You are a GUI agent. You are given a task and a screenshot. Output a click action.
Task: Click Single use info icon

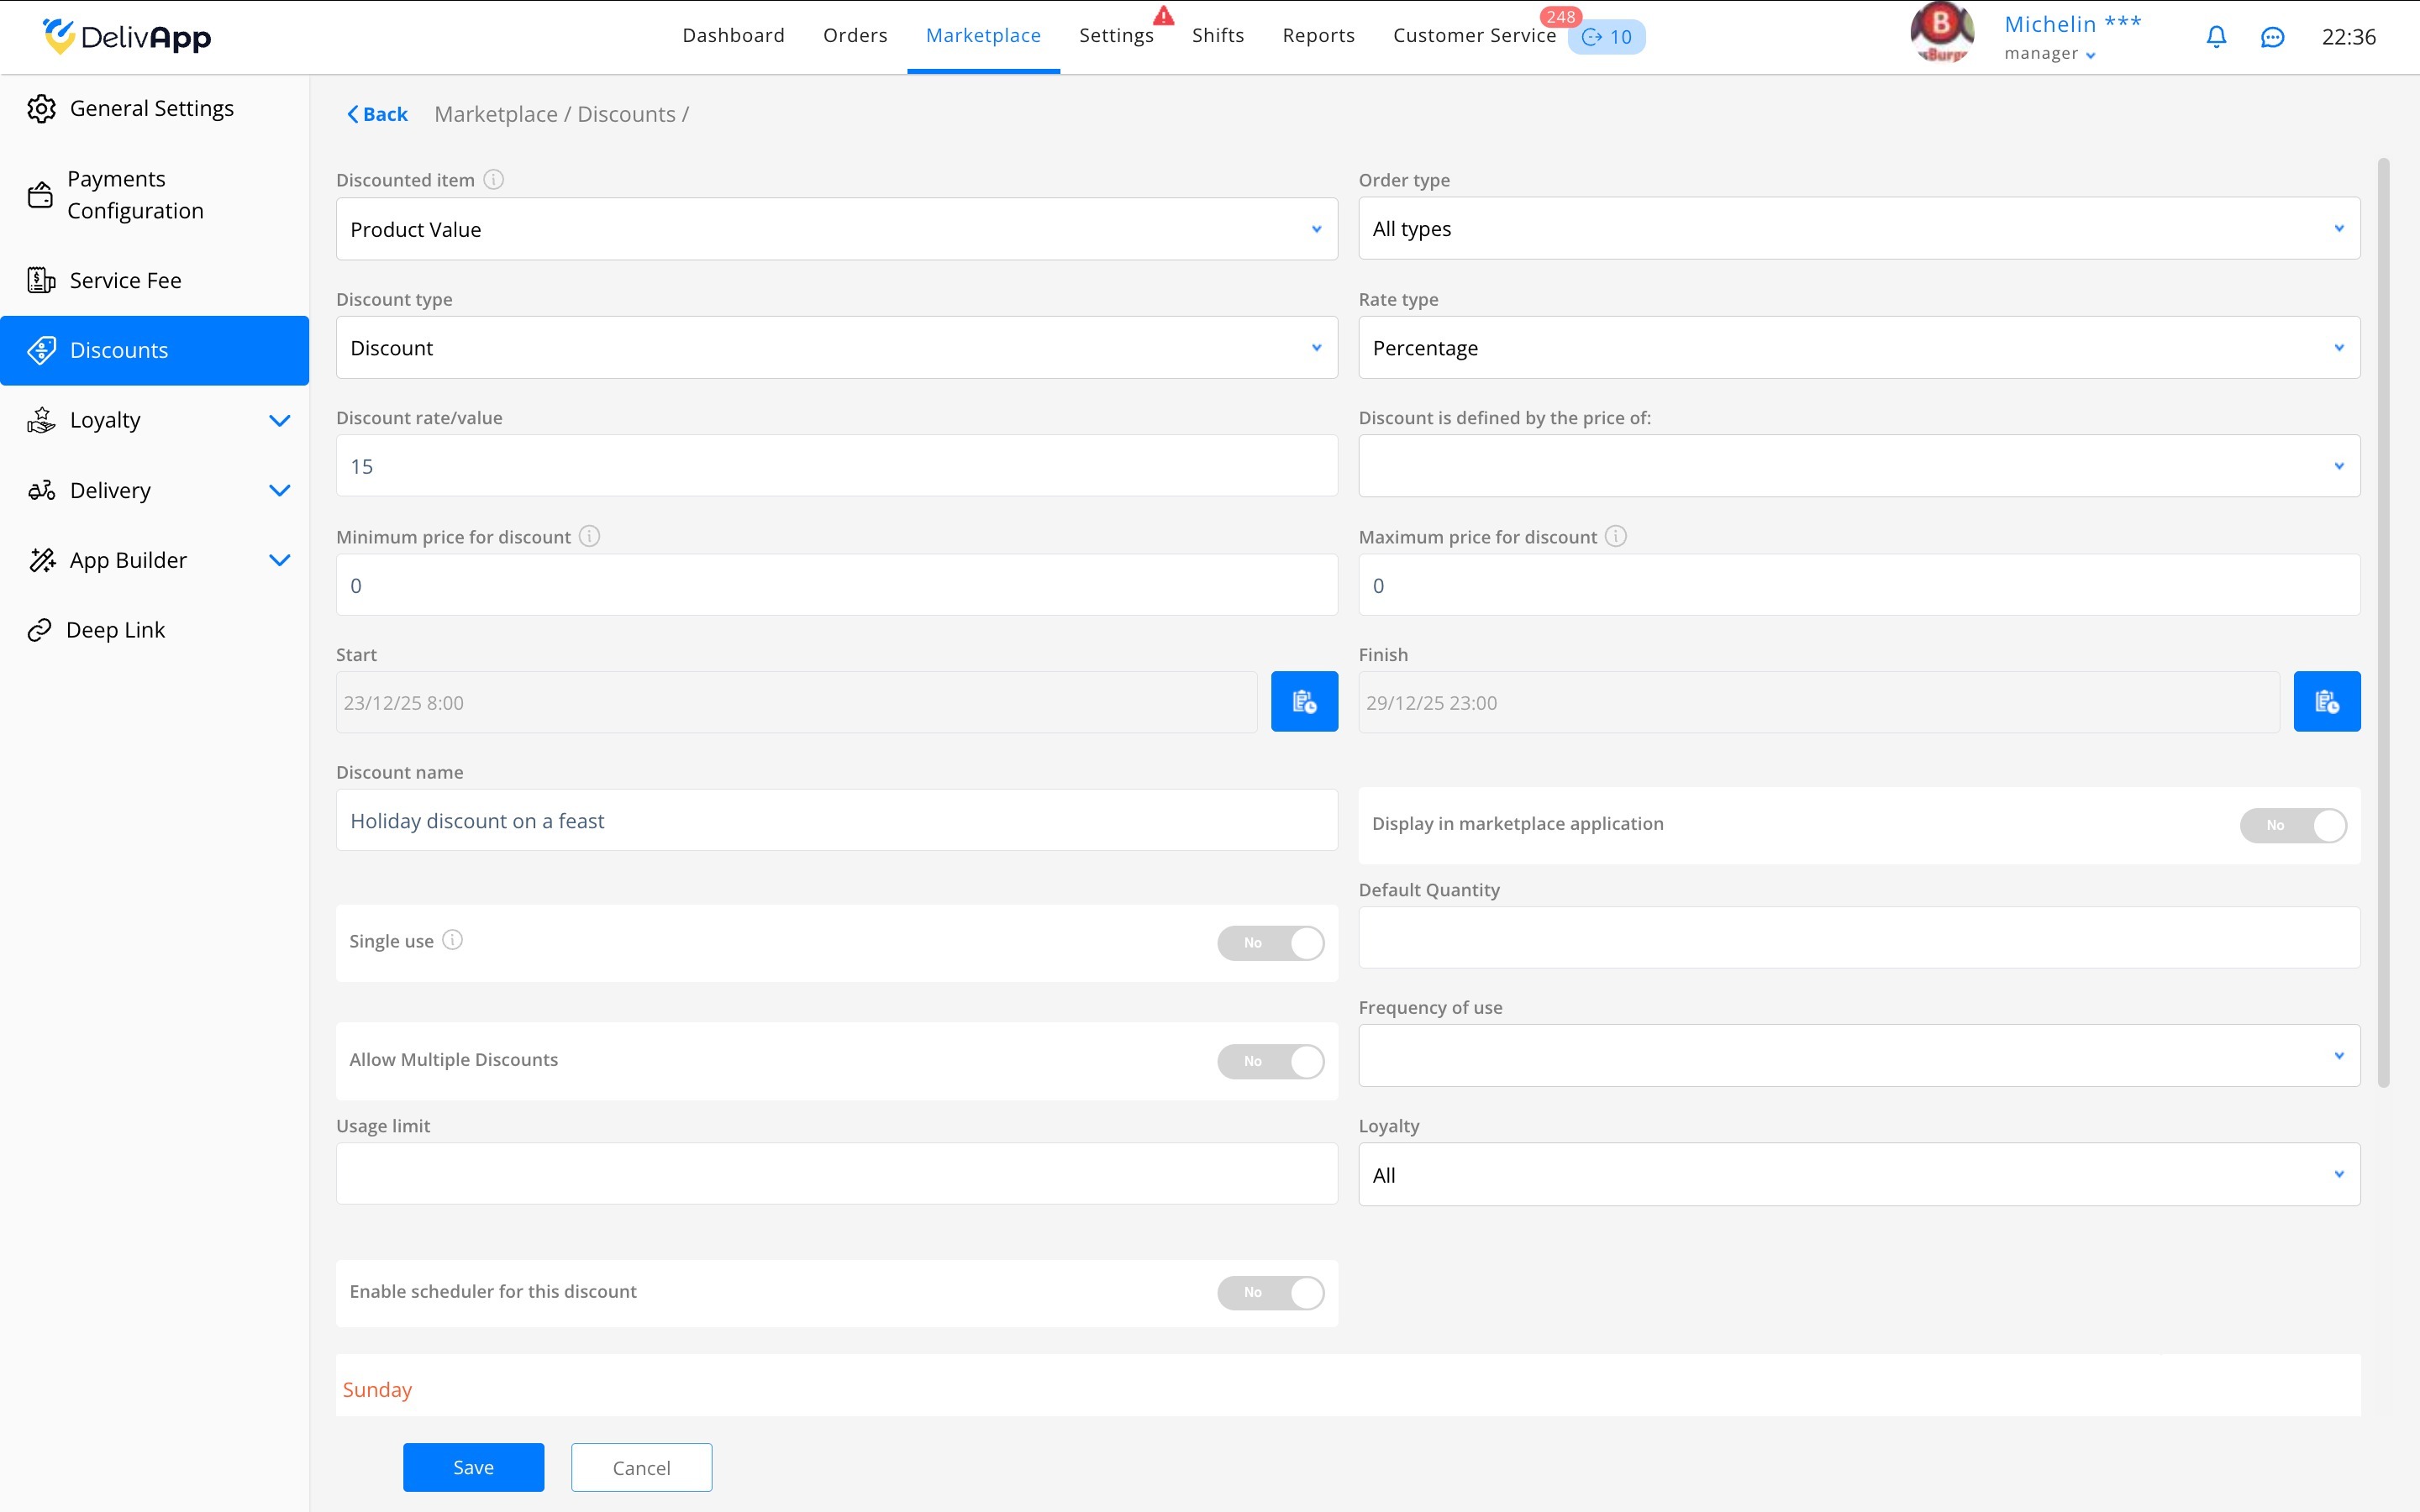click(x=453, y=940)
